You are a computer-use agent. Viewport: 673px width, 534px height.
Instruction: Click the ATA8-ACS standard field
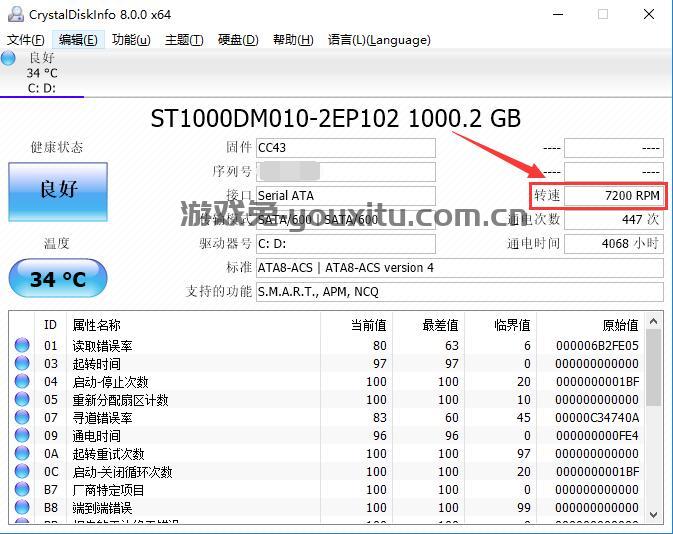pos(460,268)
